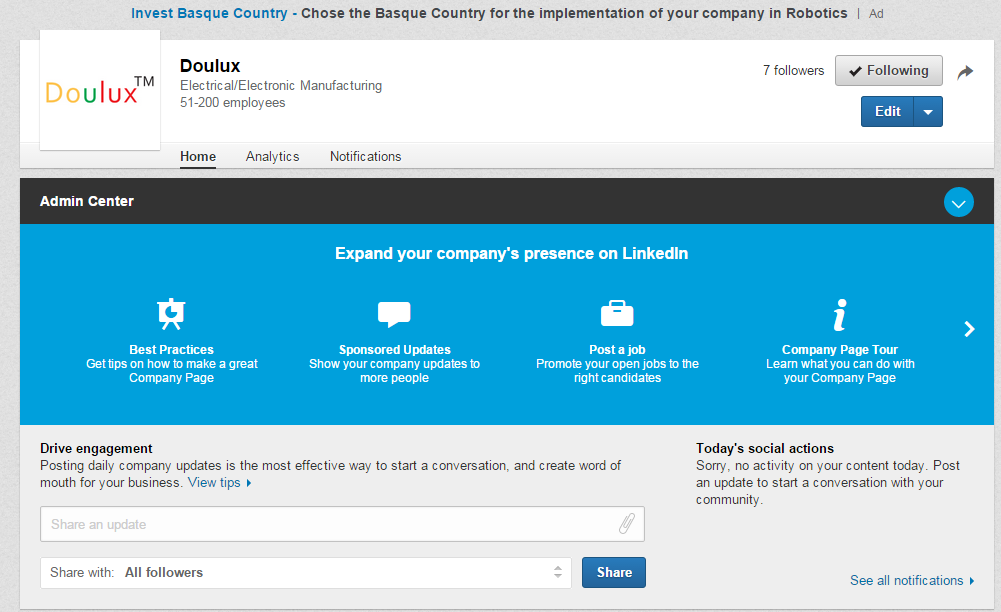Click the Doulux company logo
Image resolution: width=1001 pixels, height=612 pixels.
tap(100, 90)
